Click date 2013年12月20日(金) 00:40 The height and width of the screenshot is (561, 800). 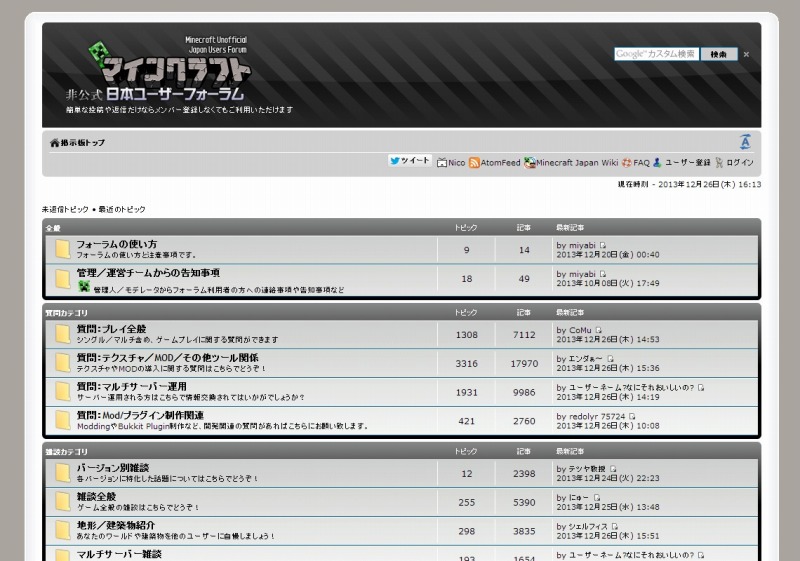click(x=608, y=254)
